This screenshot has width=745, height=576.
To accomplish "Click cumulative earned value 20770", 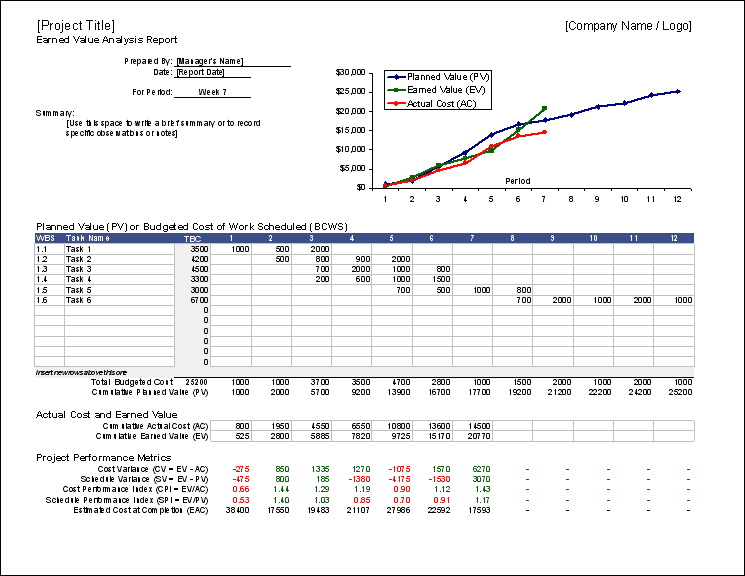I will click(480, 436).
